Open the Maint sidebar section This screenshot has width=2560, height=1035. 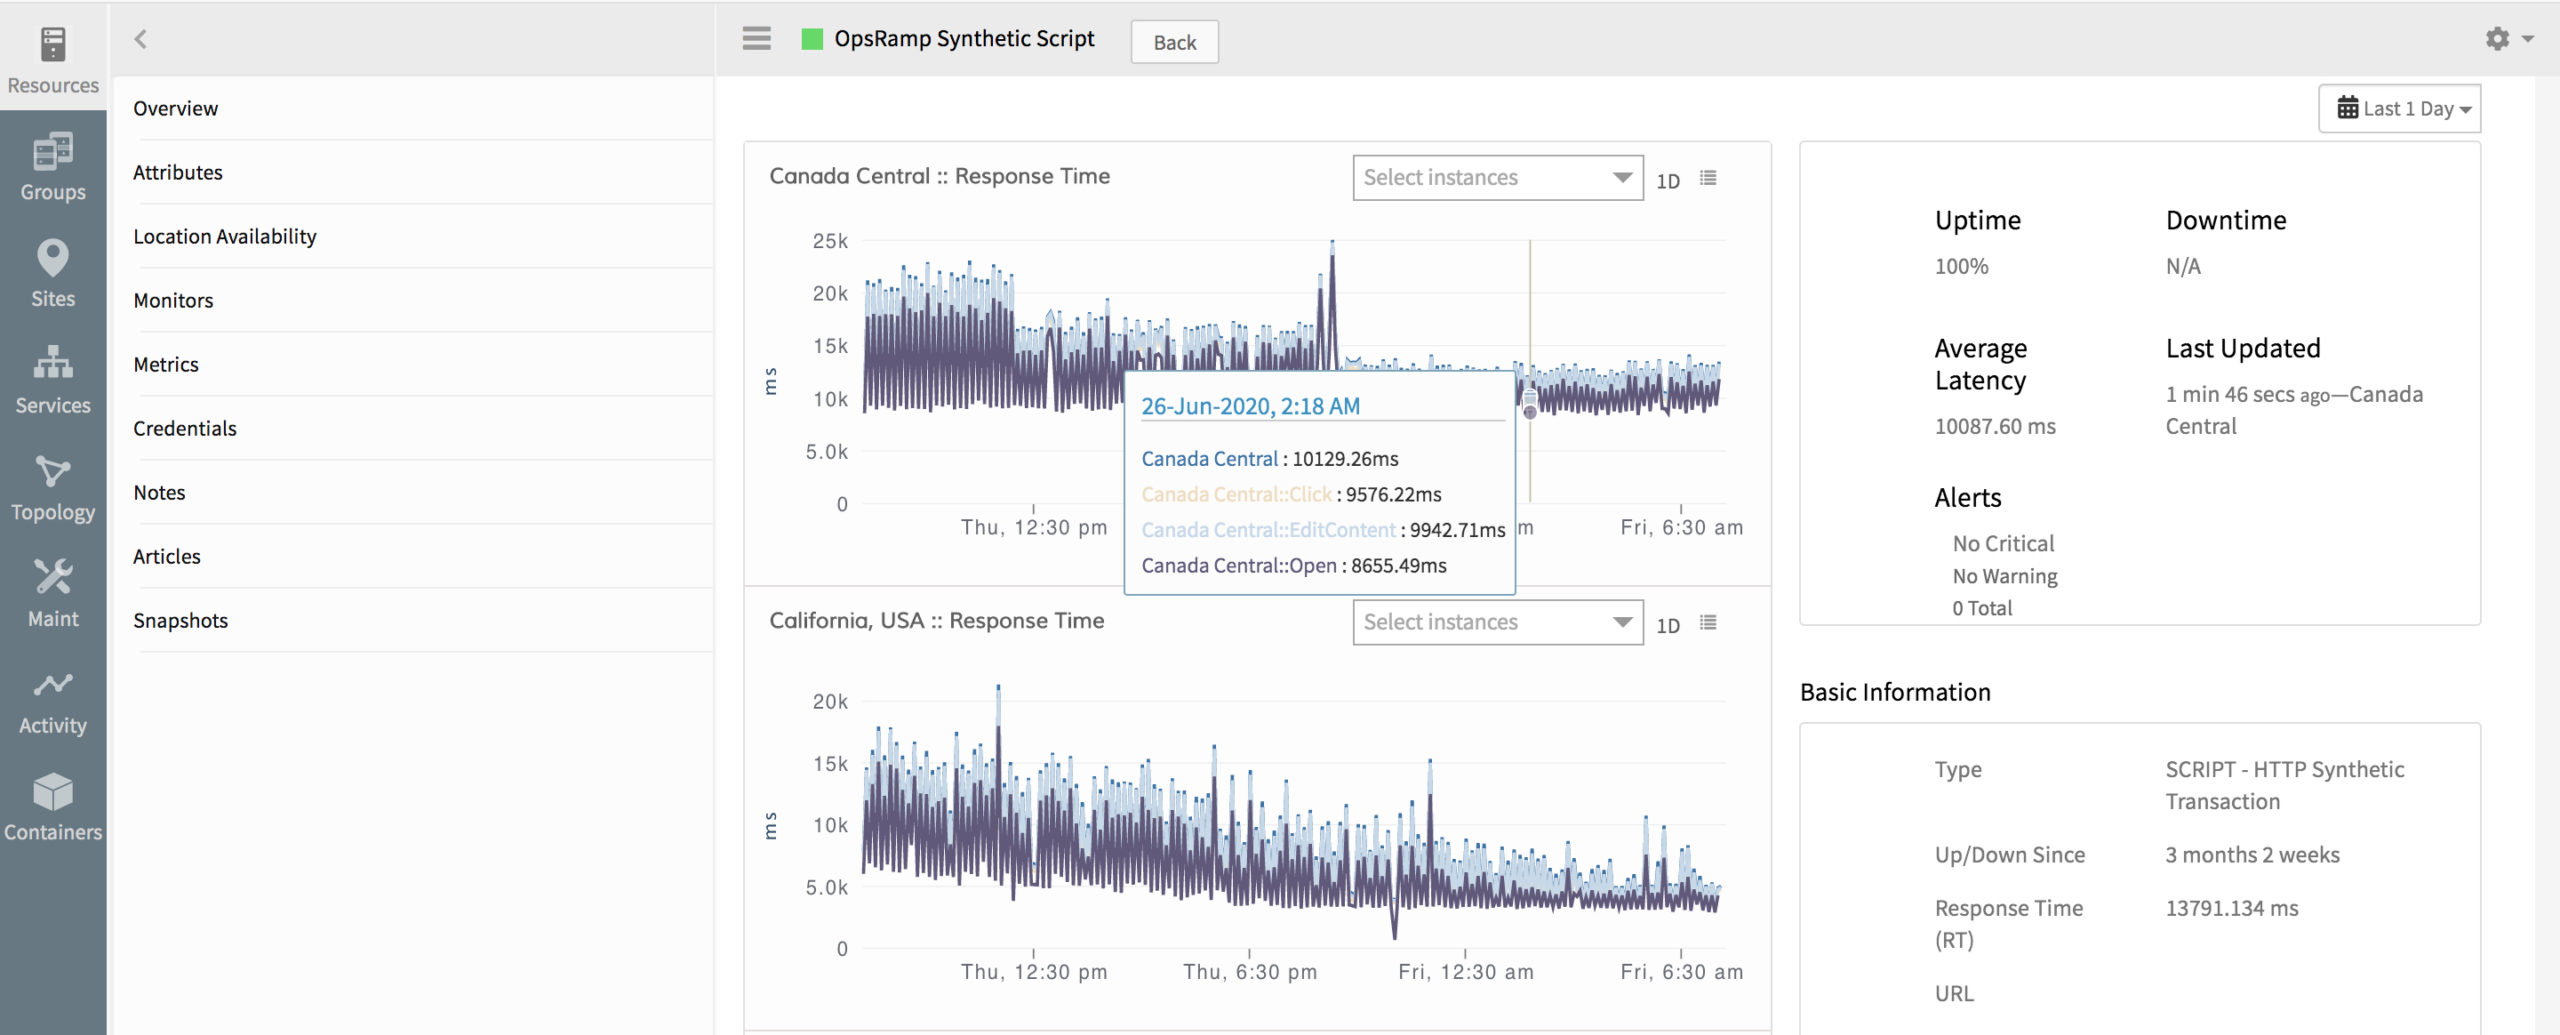coord(53,593)
